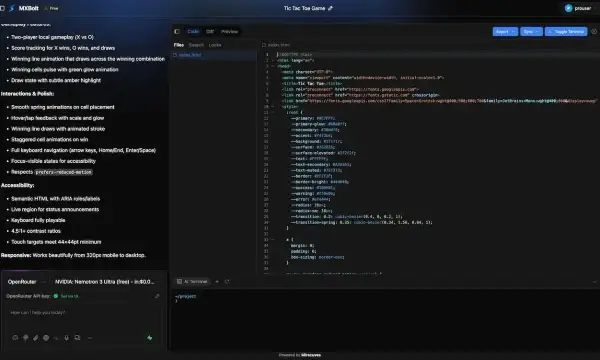
Task: Collapse the html tag fold arrow on line 2
Action: 273,60
